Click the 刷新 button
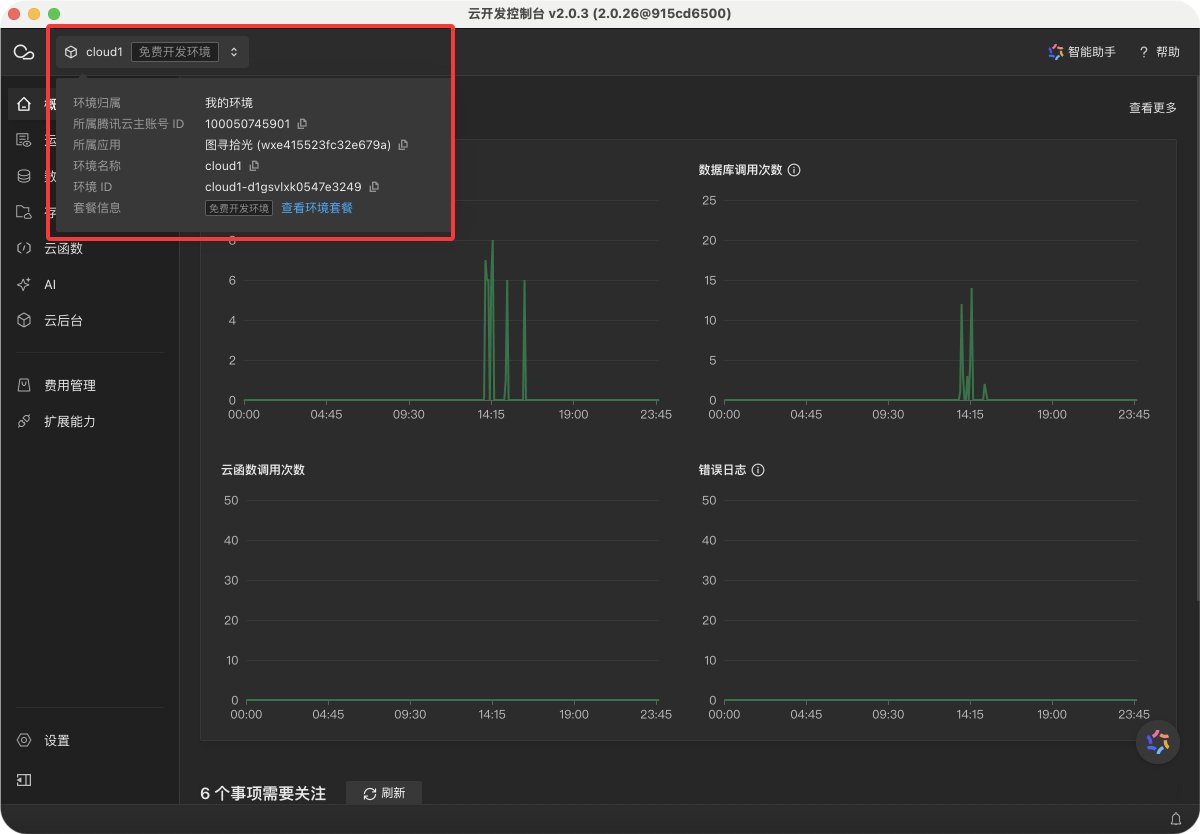 384,793
